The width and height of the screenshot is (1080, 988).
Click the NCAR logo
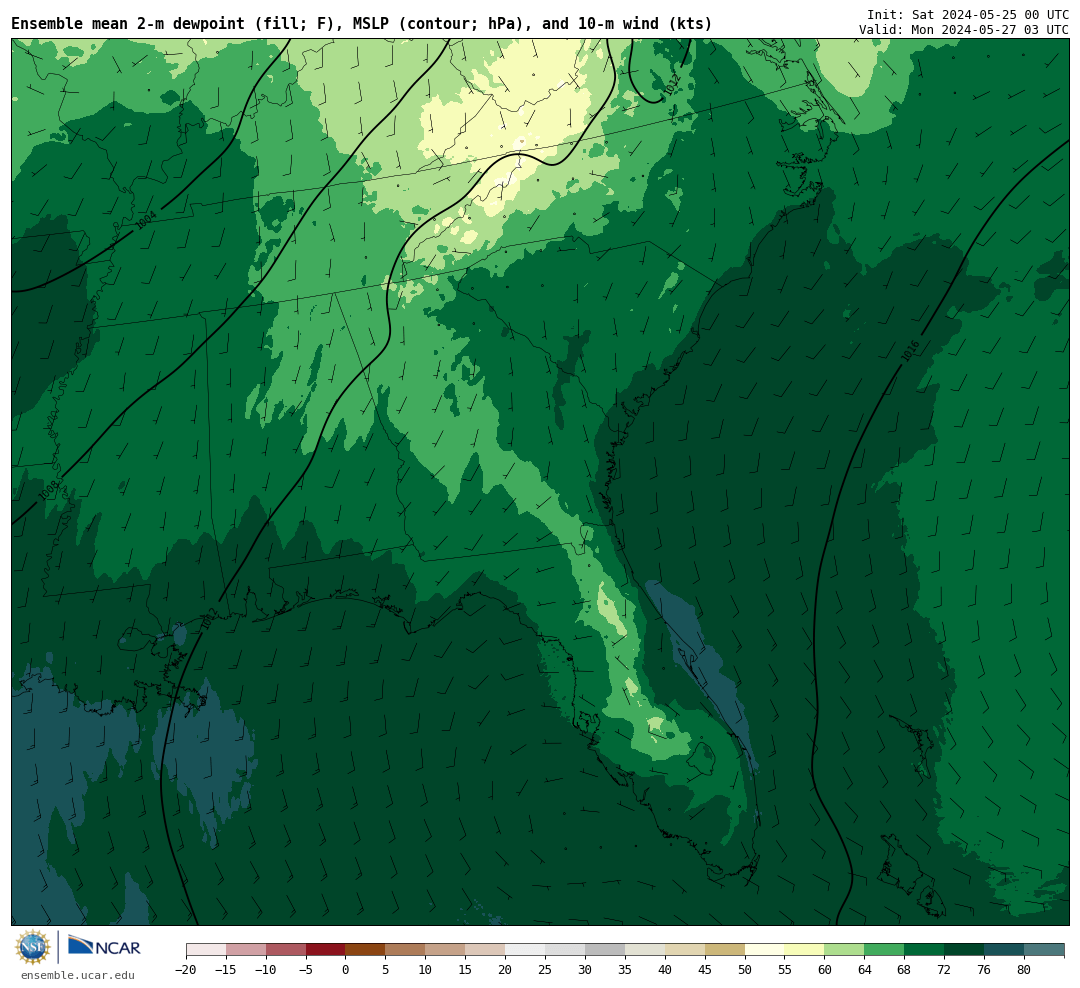pyautogui.click(x=104, y=947)
